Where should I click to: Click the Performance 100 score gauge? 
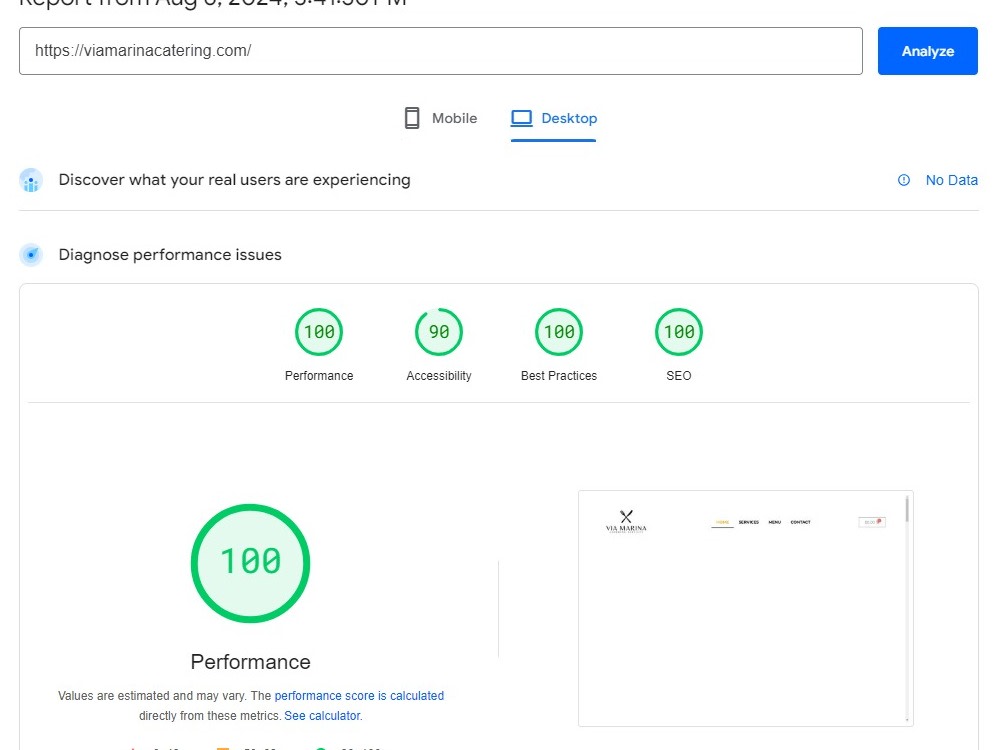point(319,332)
